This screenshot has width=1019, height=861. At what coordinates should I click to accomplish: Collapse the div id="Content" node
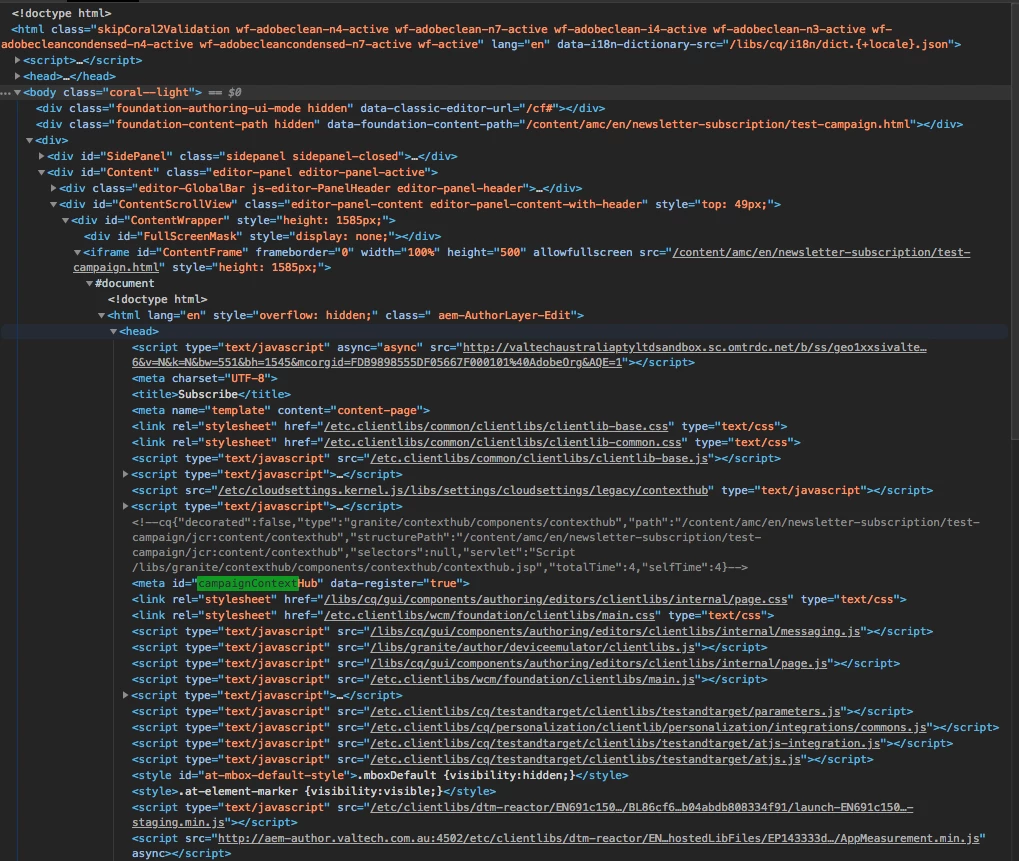click(42, 172)
